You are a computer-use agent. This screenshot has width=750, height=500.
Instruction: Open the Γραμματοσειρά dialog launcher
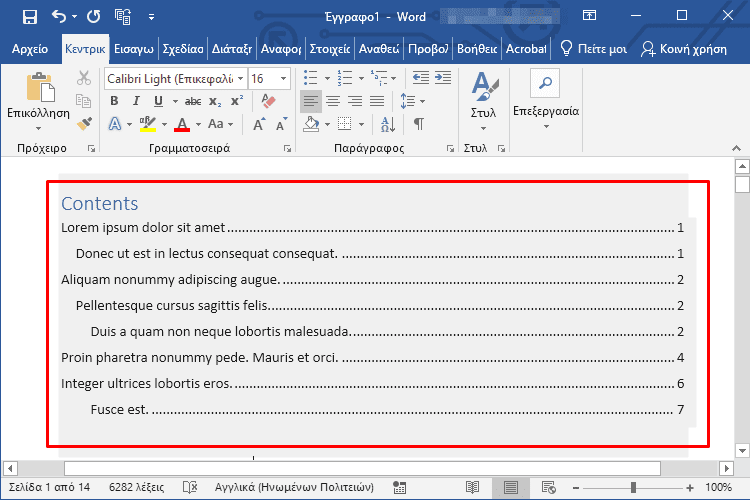[287, 149]
